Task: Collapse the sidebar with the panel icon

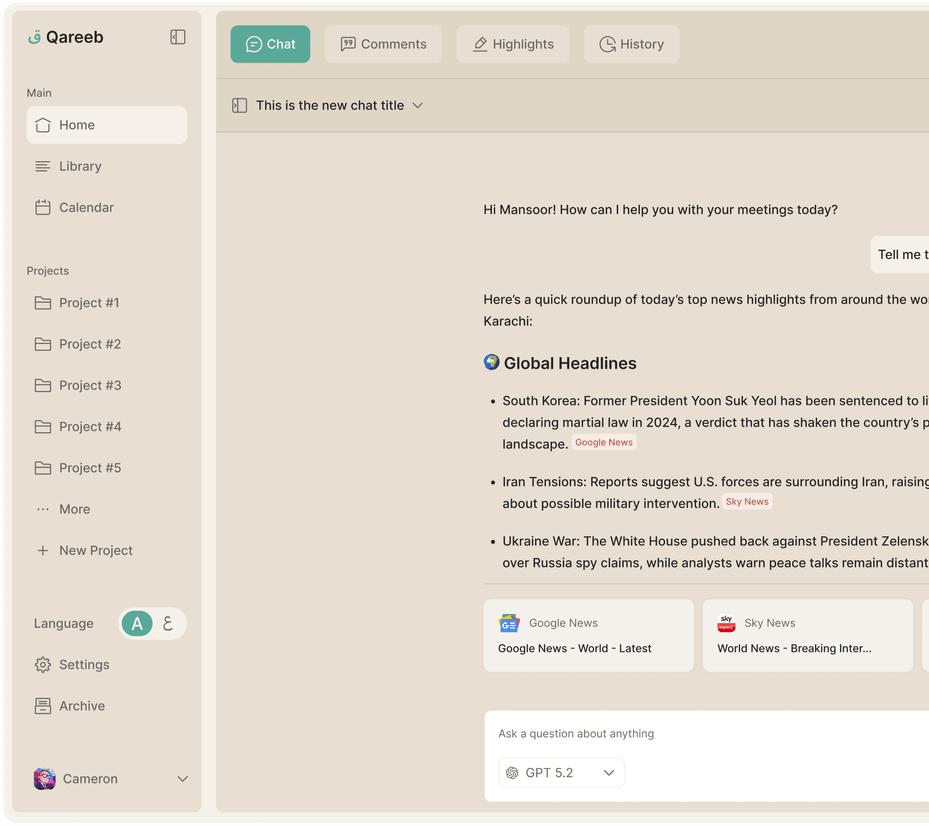Action: 178,37
